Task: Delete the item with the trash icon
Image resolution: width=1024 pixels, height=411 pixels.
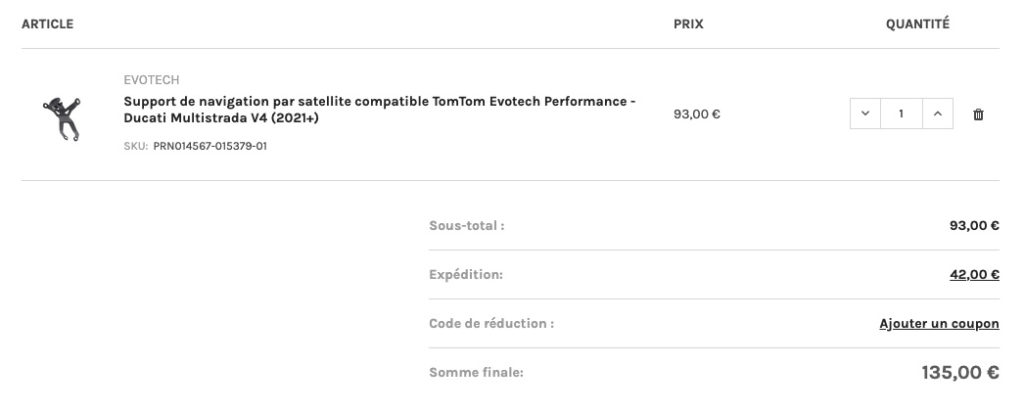Action: tap(978, 114)
